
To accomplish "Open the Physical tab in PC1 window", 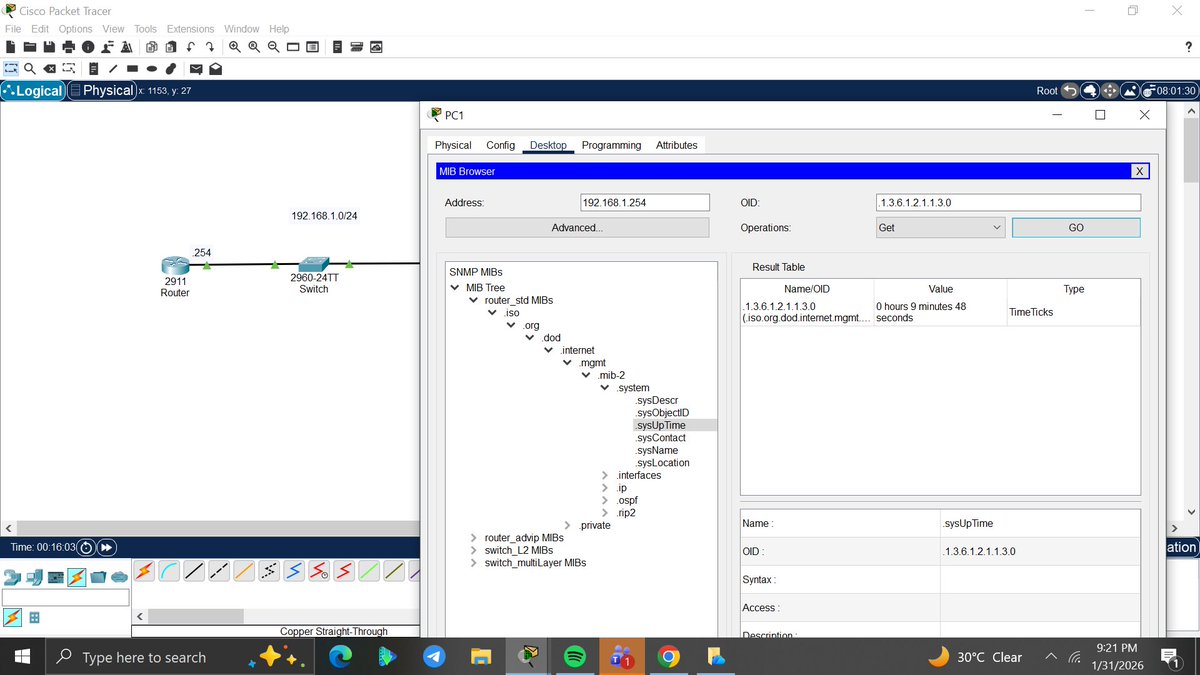I will point(453,145).
